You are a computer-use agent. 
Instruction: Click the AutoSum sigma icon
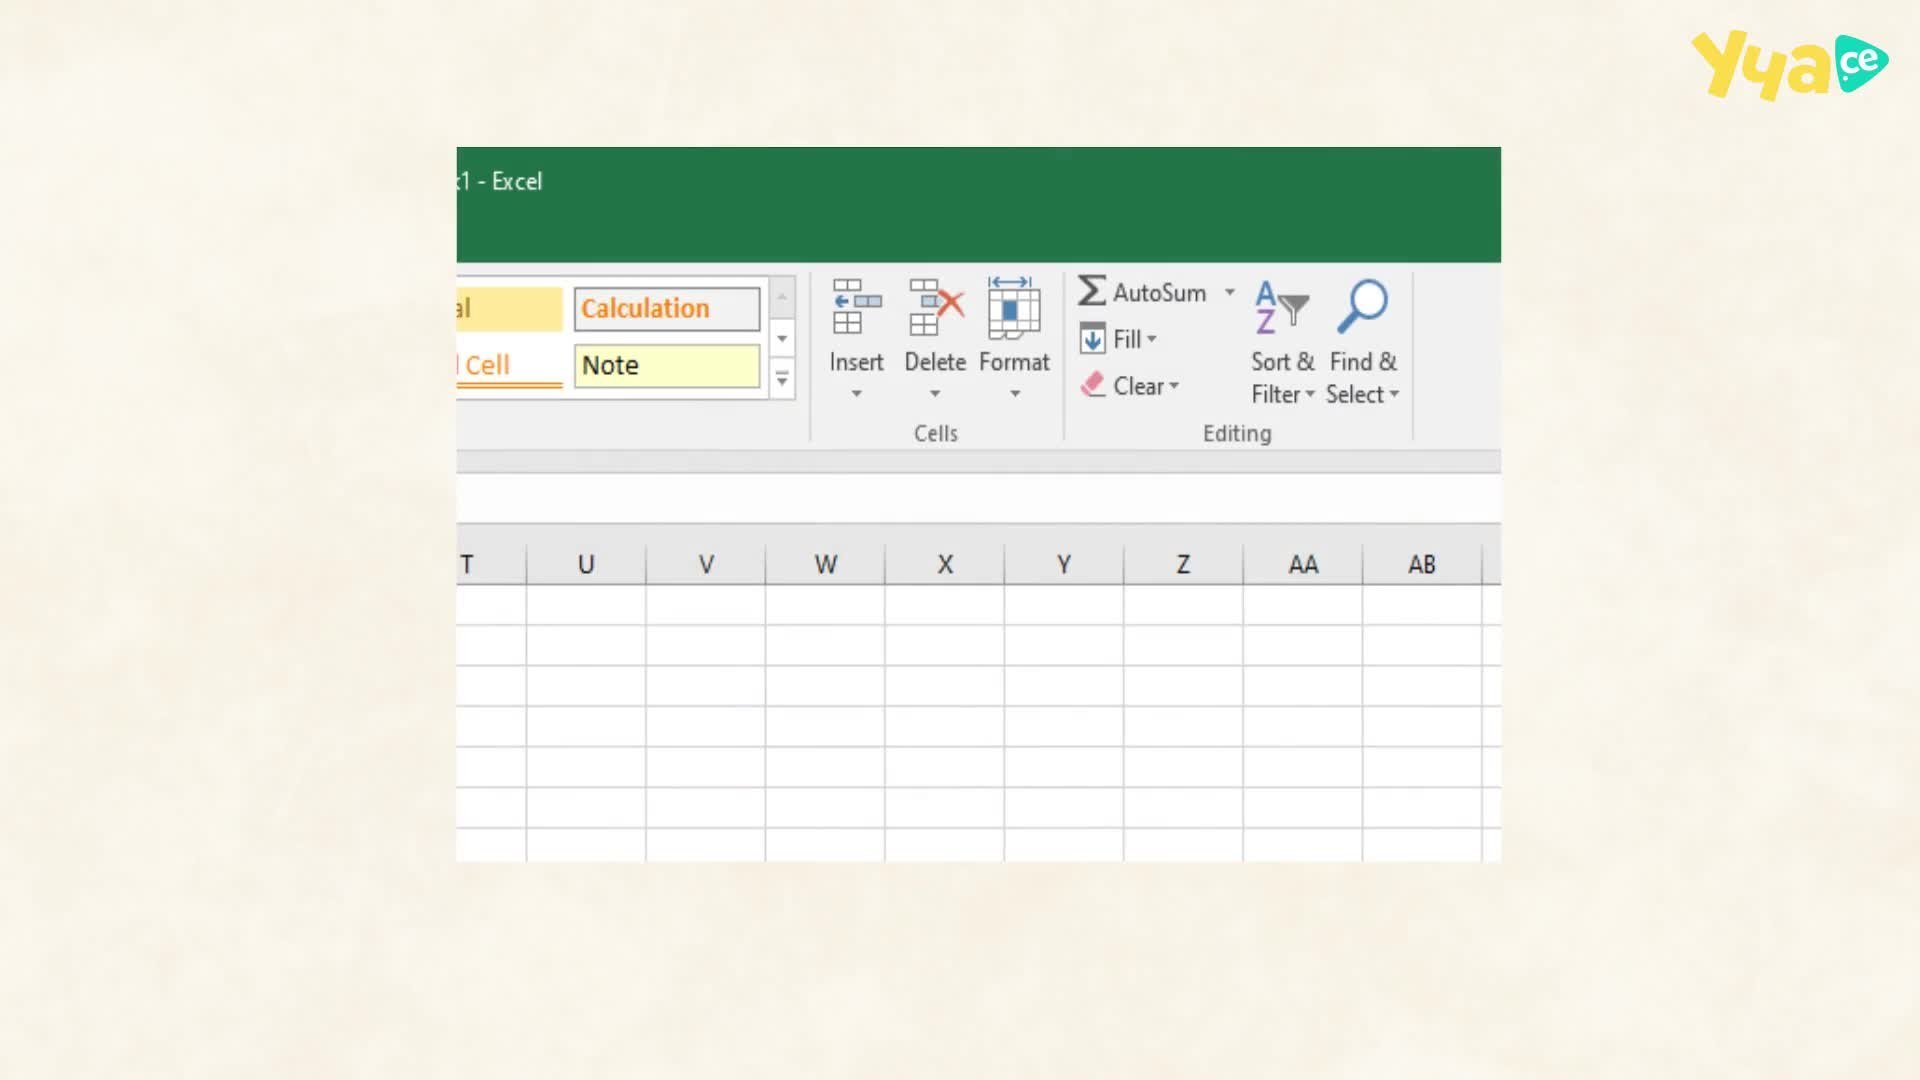(x=1092, y=292)
